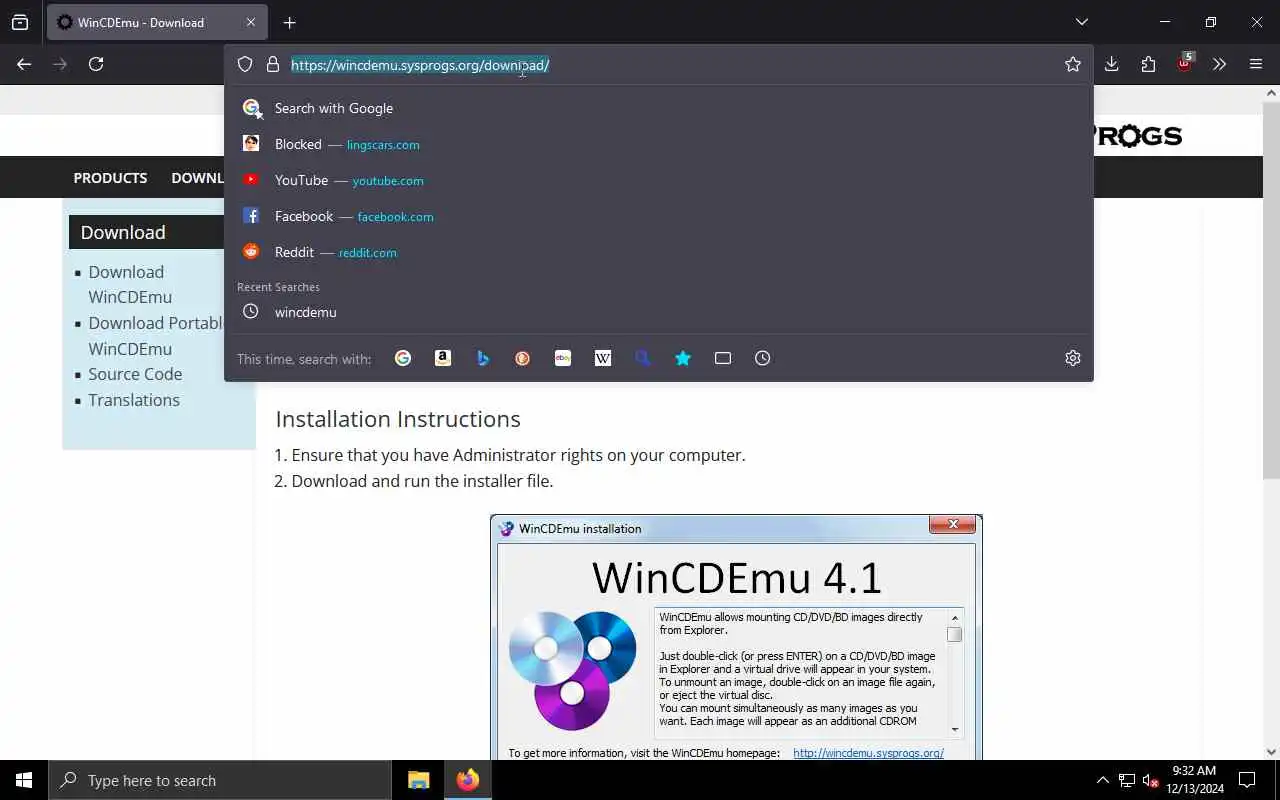Open the Firefox downloads panel
The image size is (1280, 800).
point(1111,64)
